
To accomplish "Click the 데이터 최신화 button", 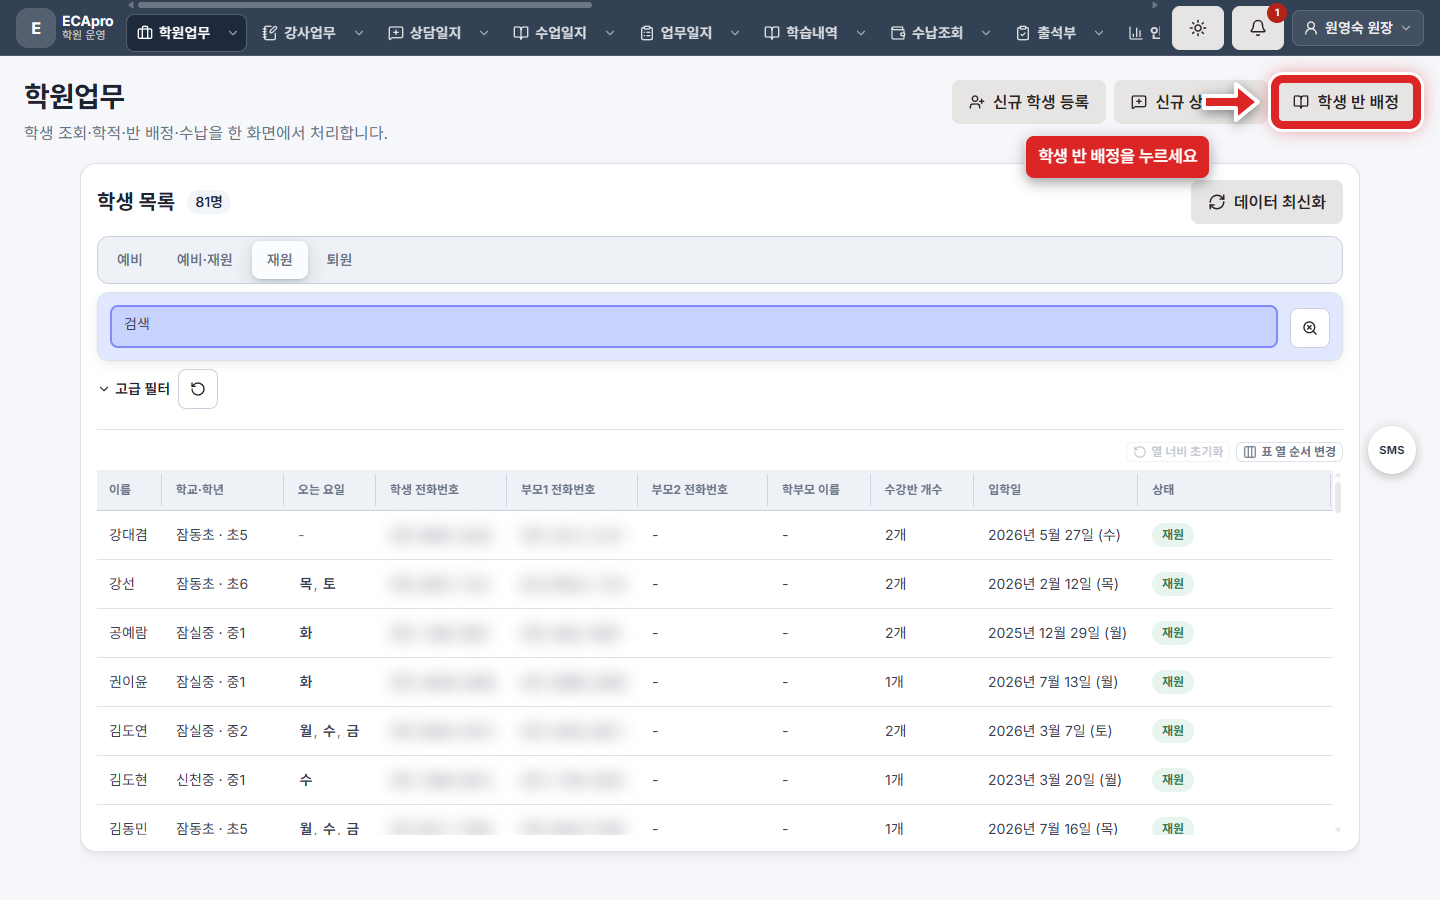I will coord(1267,202).
